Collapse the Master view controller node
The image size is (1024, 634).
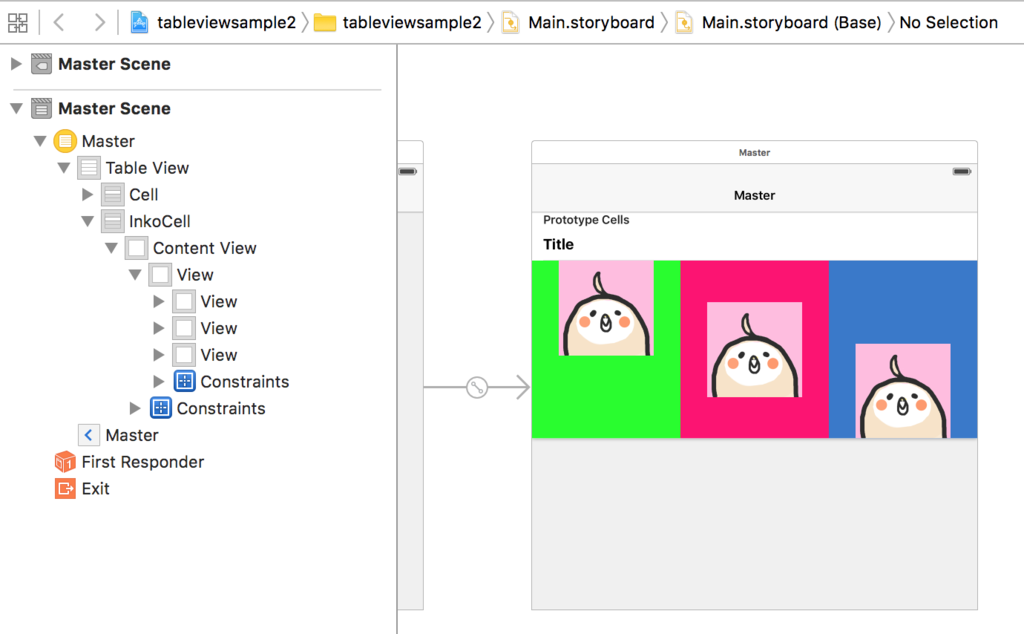pyautogui.click(x=40, y=141)
